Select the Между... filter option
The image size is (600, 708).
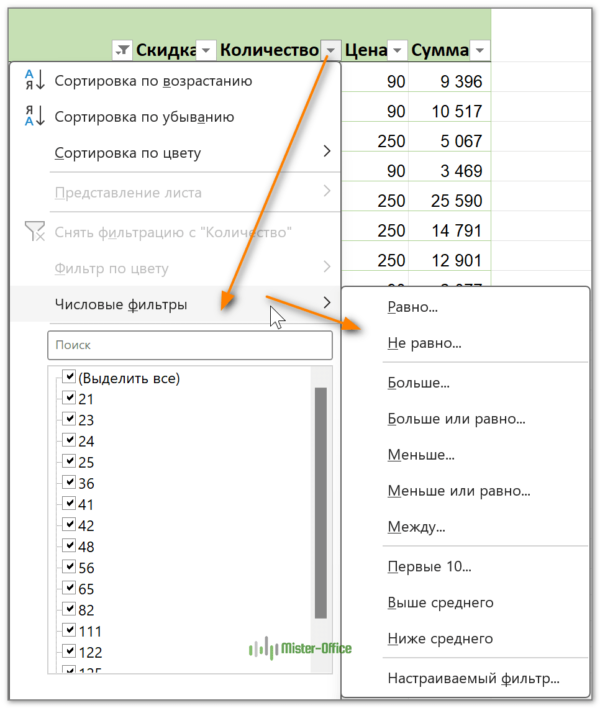[x=416, y=527]
